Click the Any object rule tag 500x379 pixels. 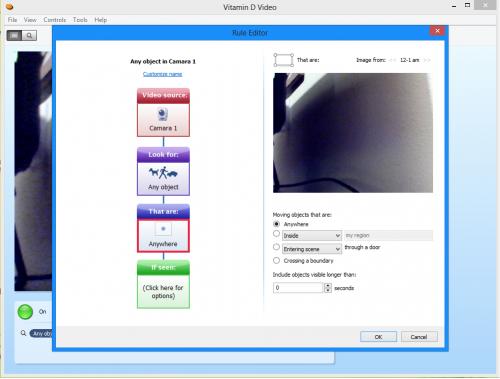coord(41,333)
